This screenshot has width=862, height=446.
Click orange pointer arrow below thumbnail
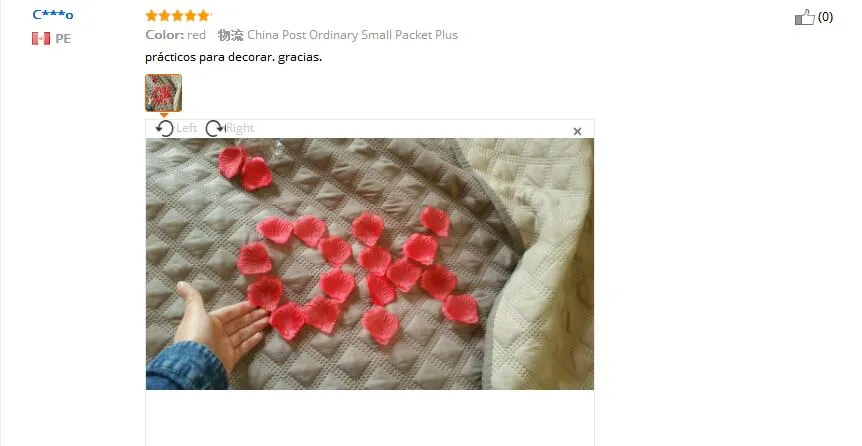pos(164,115)
